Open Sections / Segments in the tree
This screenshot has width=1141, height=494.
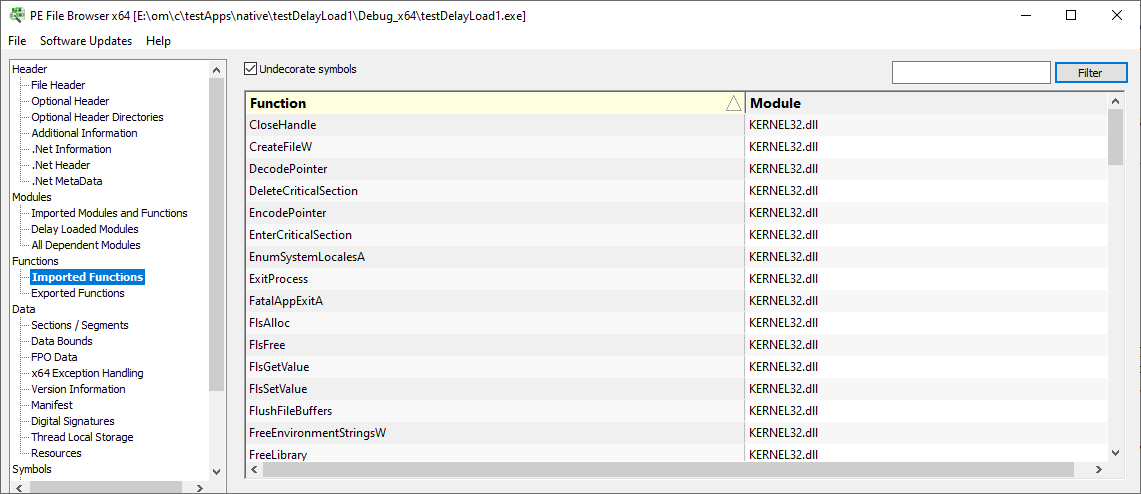(80, 325)
